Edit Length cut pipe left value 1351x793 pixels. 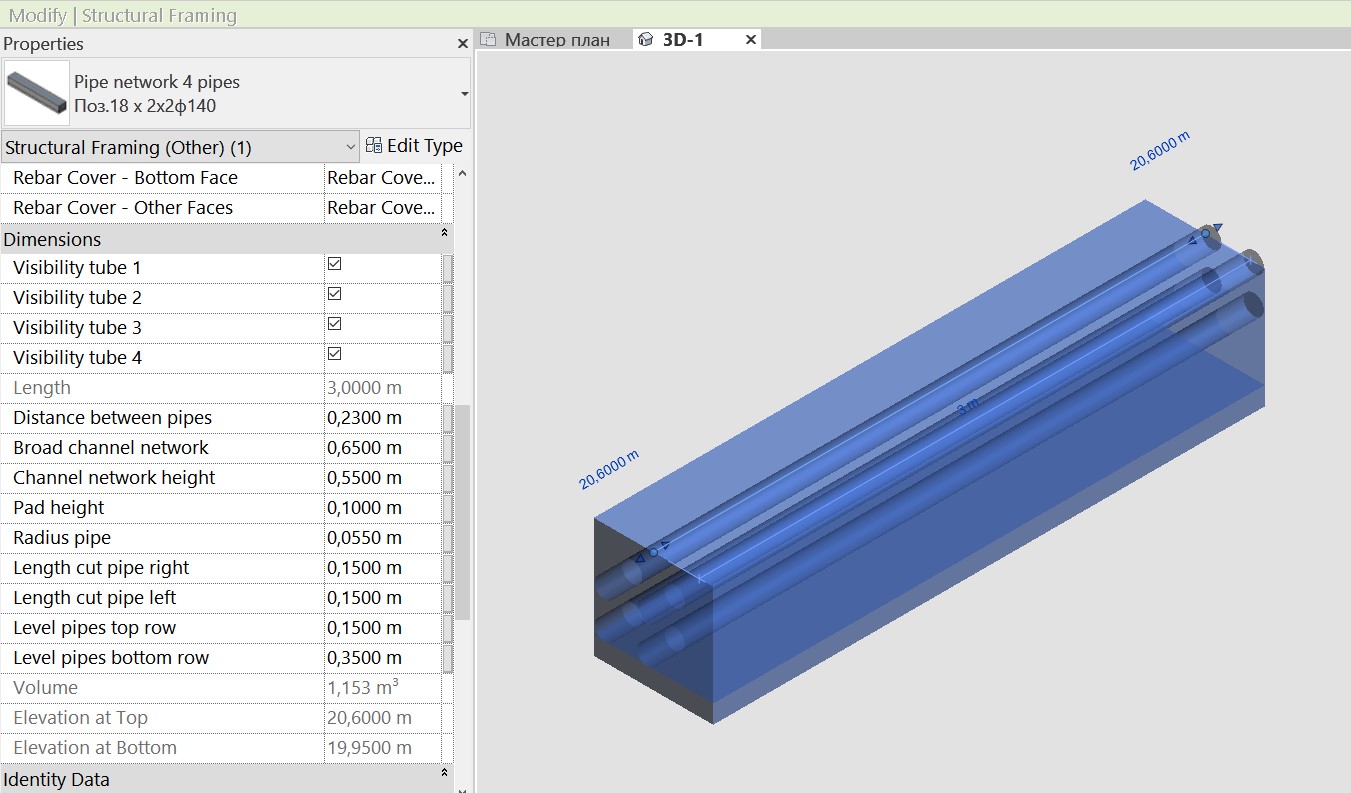pos(383,598)
